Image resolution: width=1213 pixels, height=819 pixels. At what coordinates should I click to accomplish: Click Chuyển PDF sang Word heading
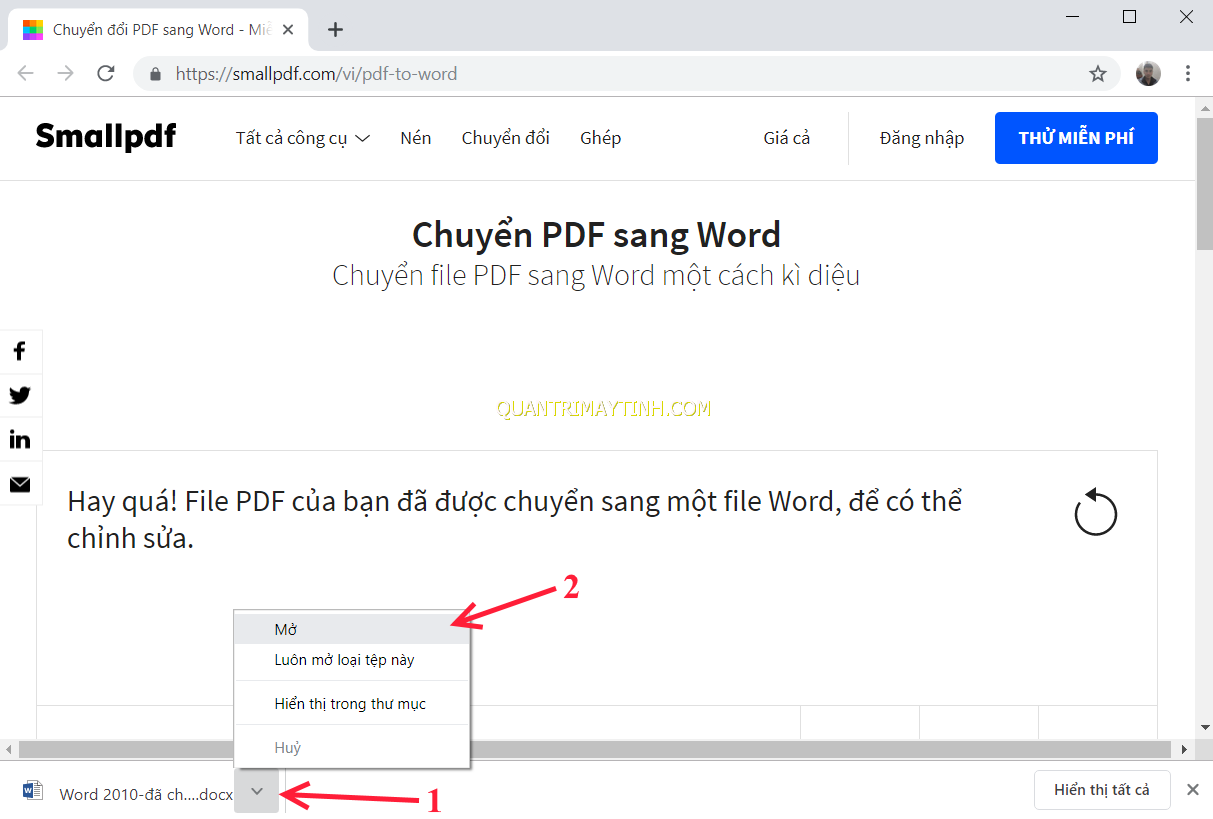pos(596,235)
